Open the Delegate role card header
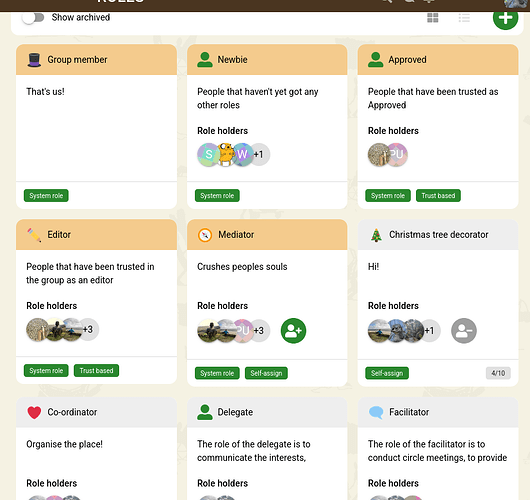Image resolution: width=530 pixels, height=500 pixels. 267,412
